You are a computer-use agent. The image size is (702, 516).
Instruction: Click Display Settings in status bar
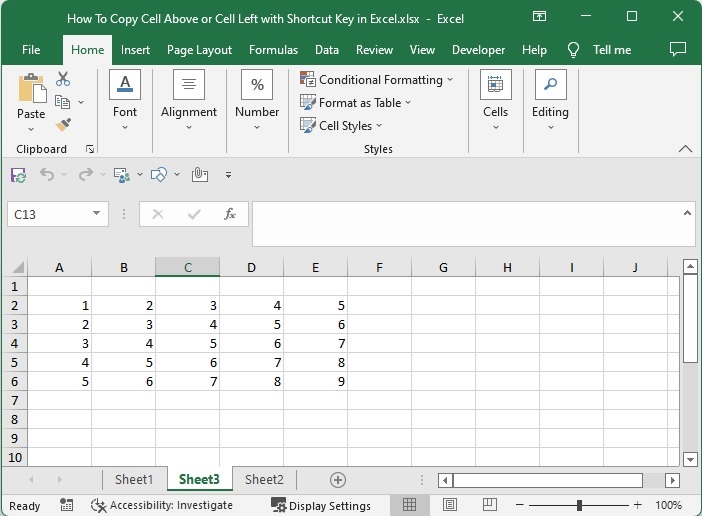[x=320, y=505]
